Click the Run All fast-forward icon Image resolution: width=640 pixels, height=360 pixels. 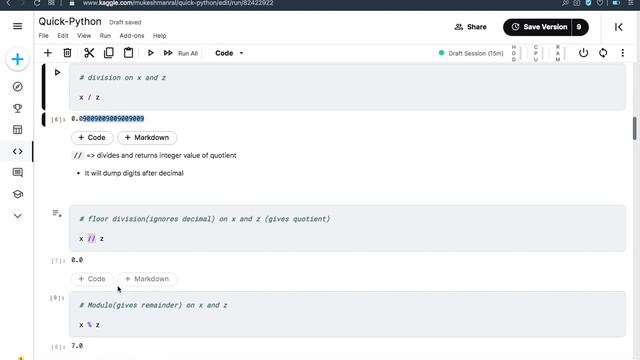pos(168,53)
